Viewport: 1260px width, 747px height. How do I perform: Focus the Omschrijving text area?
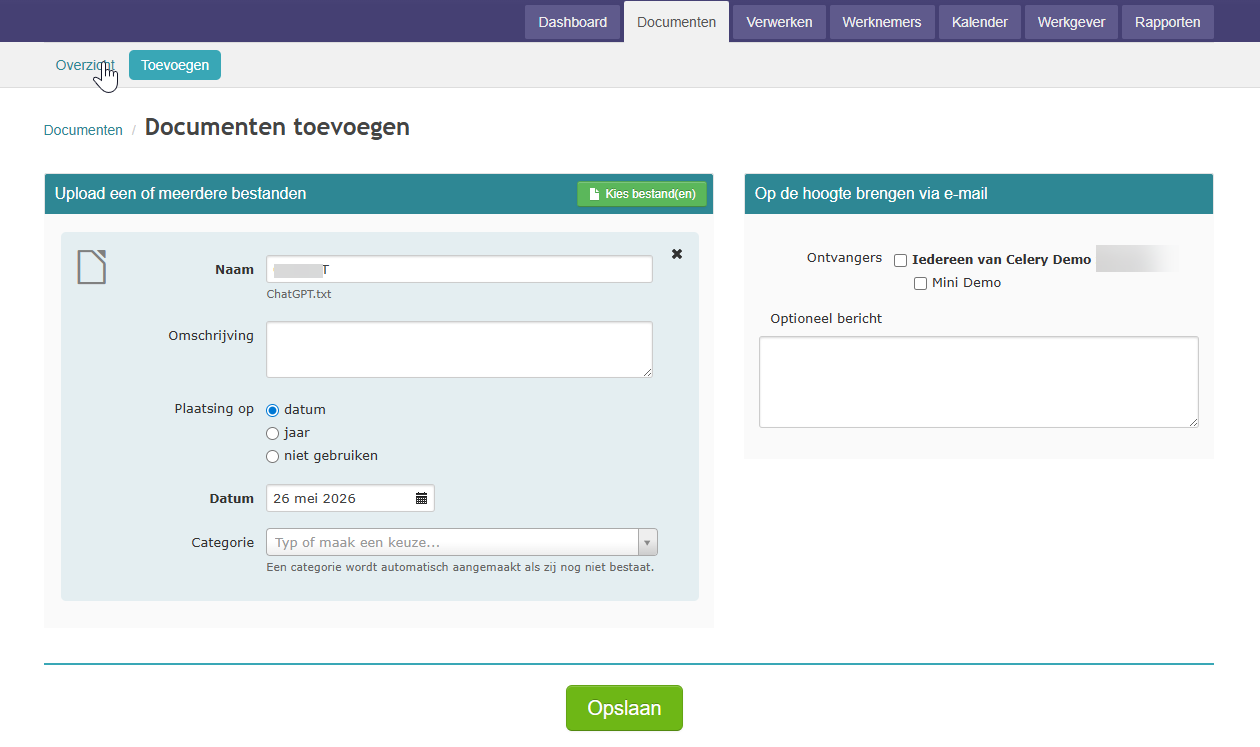(459, 349)
